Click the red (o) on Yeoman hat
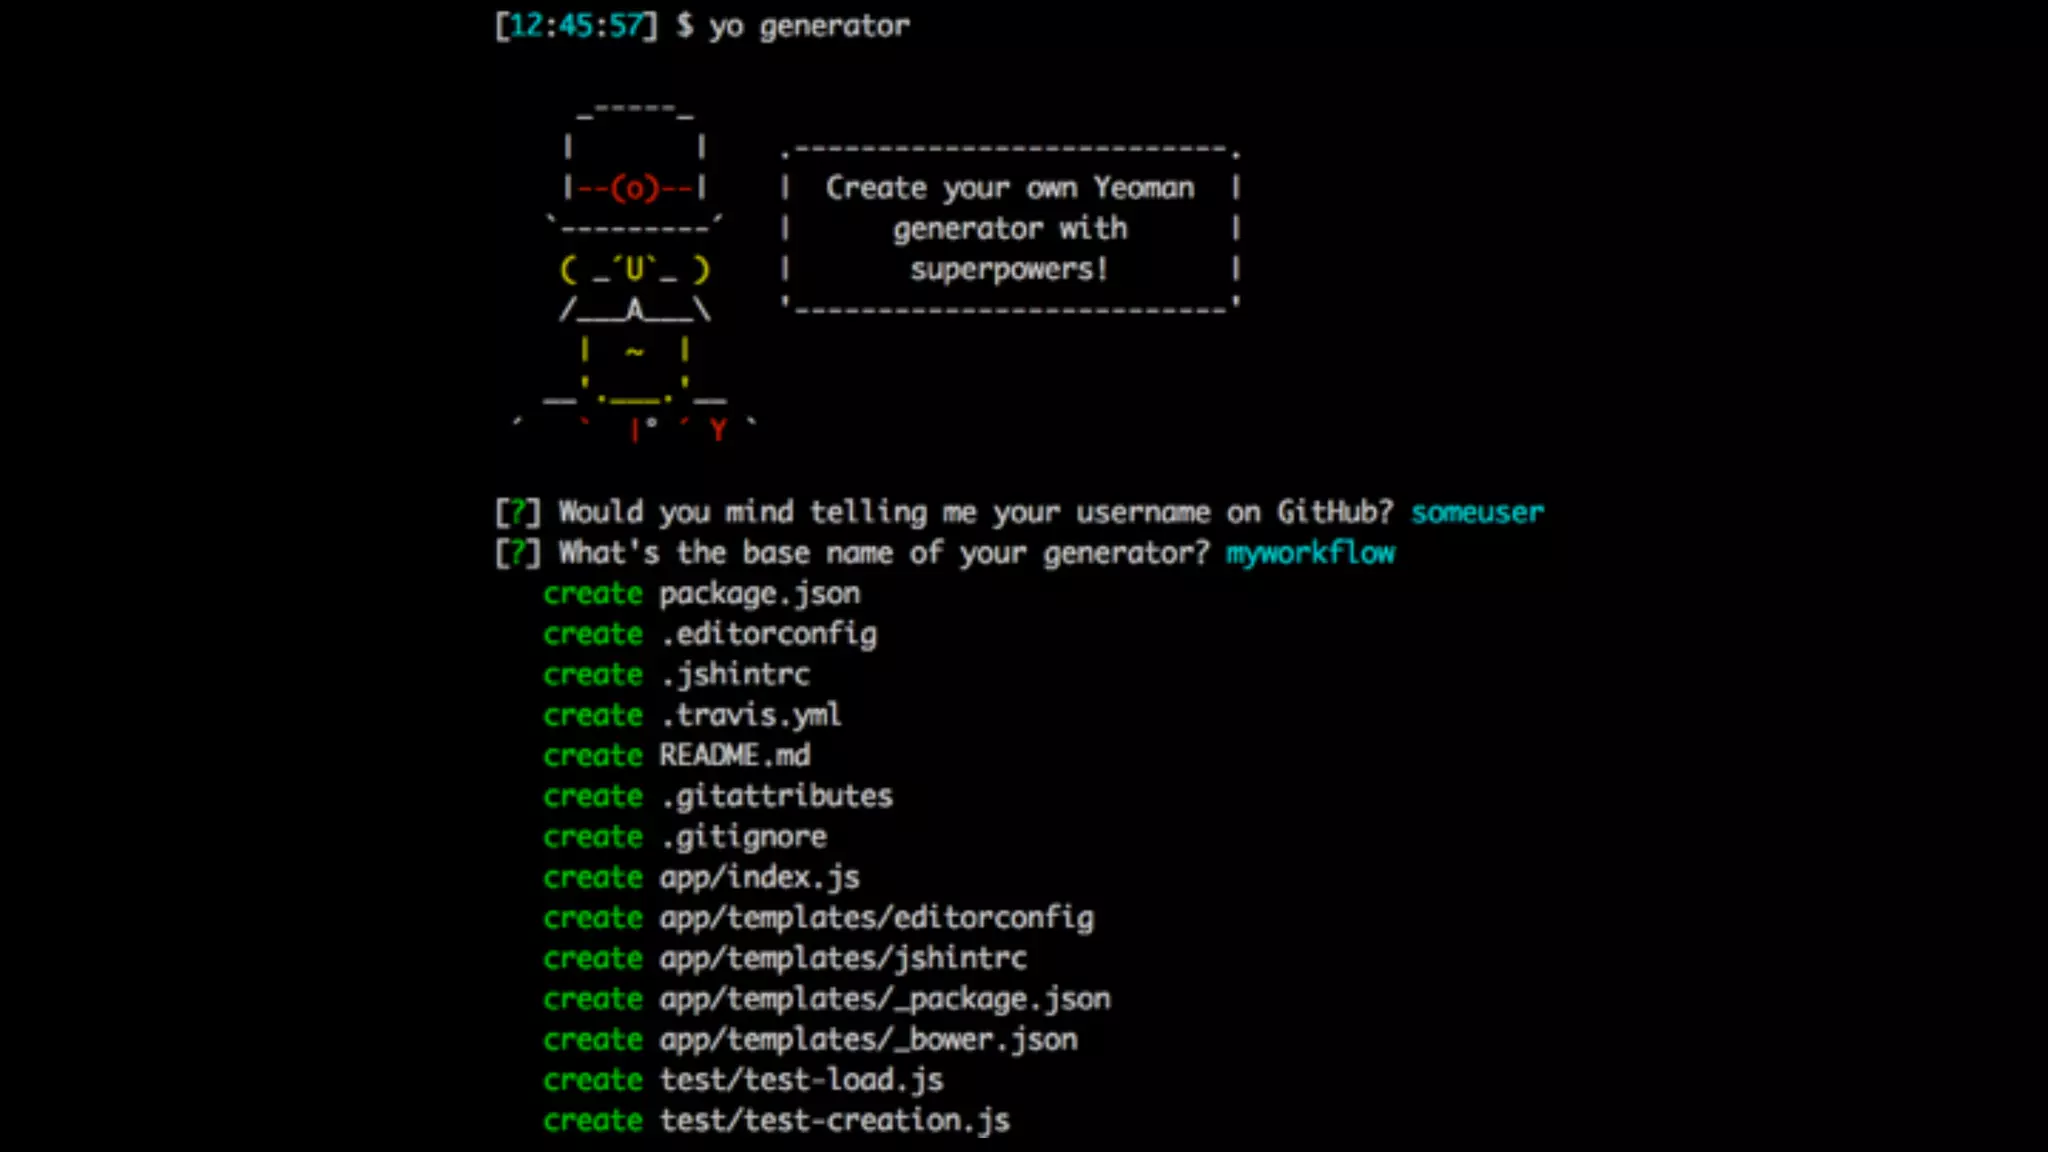Viewport: 2048px width, 1152px height. [x=634, y=188]
